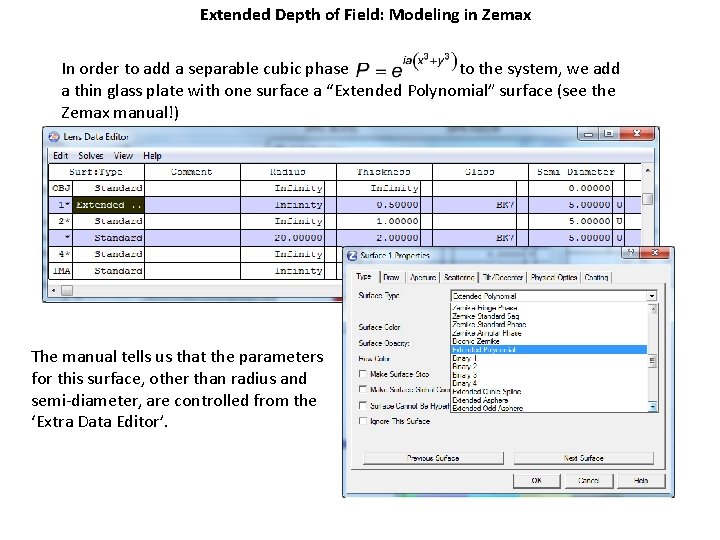Confirm with the OK button
720x540 pixels.
click(x=536, y=480)
